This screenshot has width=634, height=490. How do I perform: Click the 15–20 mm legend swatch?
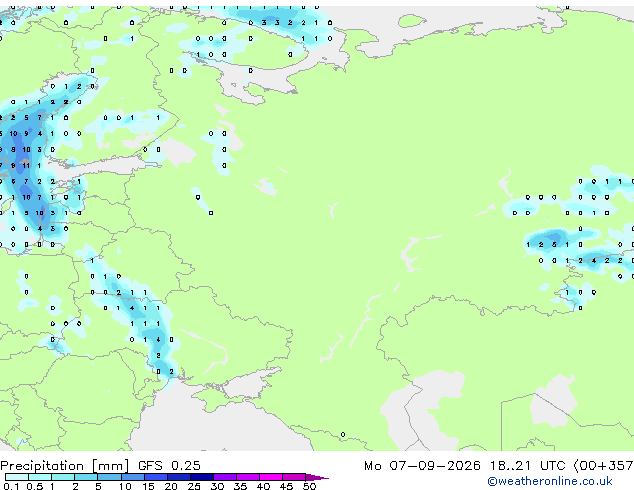pyautogui.click(x=155, y=477)
